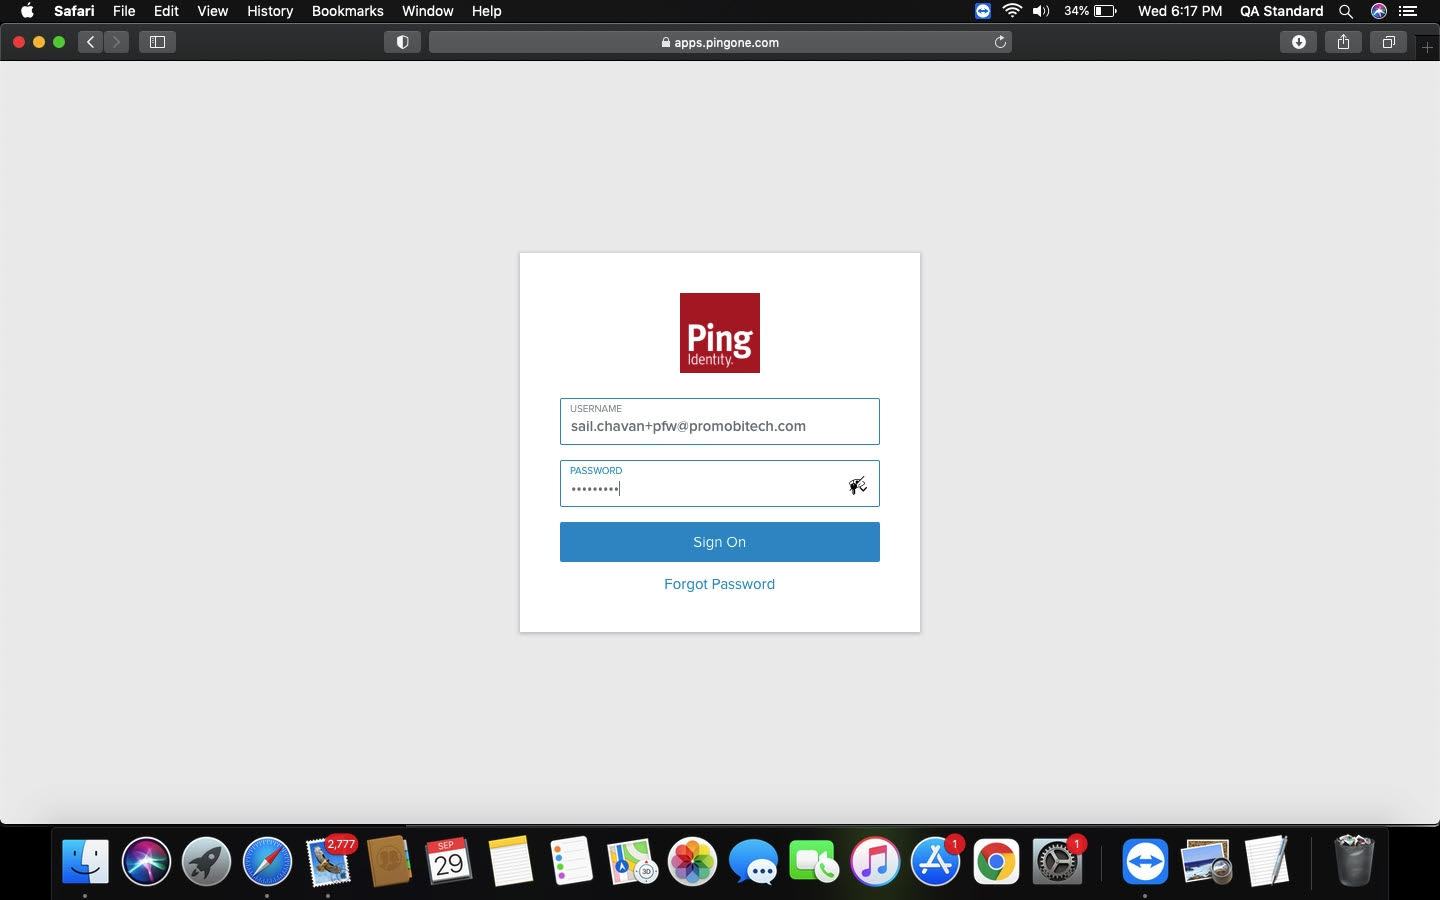Show Safari downloads
This screenshot has width=1440, height=900.
point(1298,42)
